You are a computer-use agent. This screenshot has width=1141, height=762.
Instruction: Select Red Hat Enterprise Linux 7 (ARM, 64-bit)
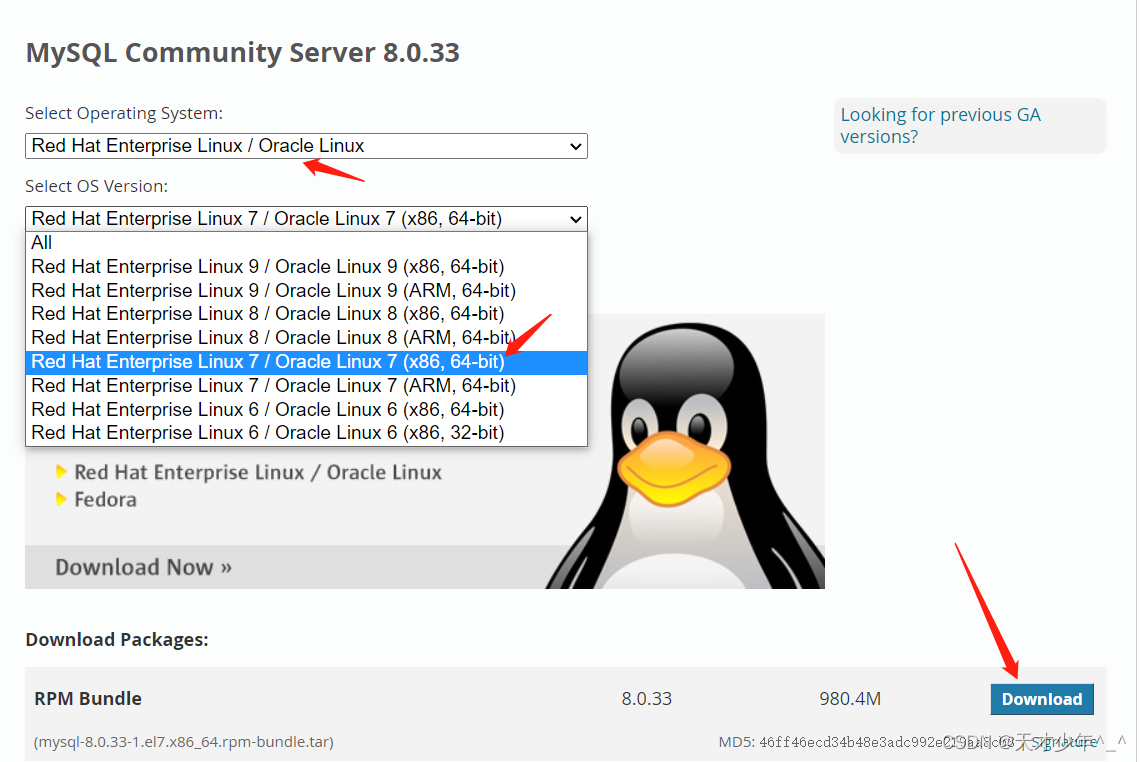pos(273,385)
